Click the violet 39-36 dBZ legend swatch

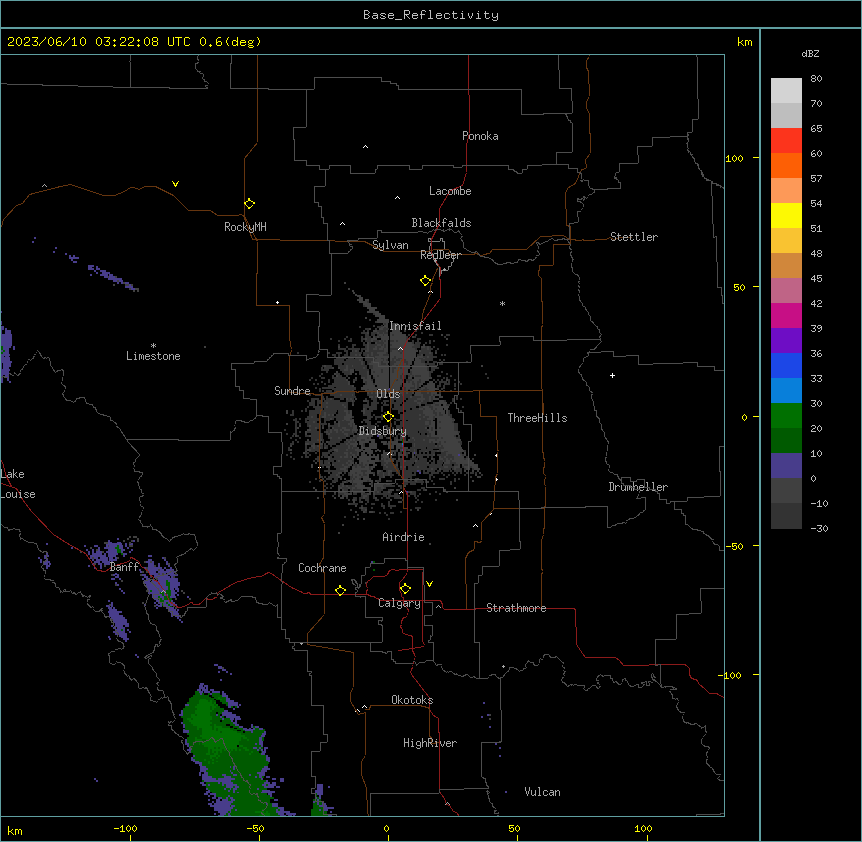[786, 341]
